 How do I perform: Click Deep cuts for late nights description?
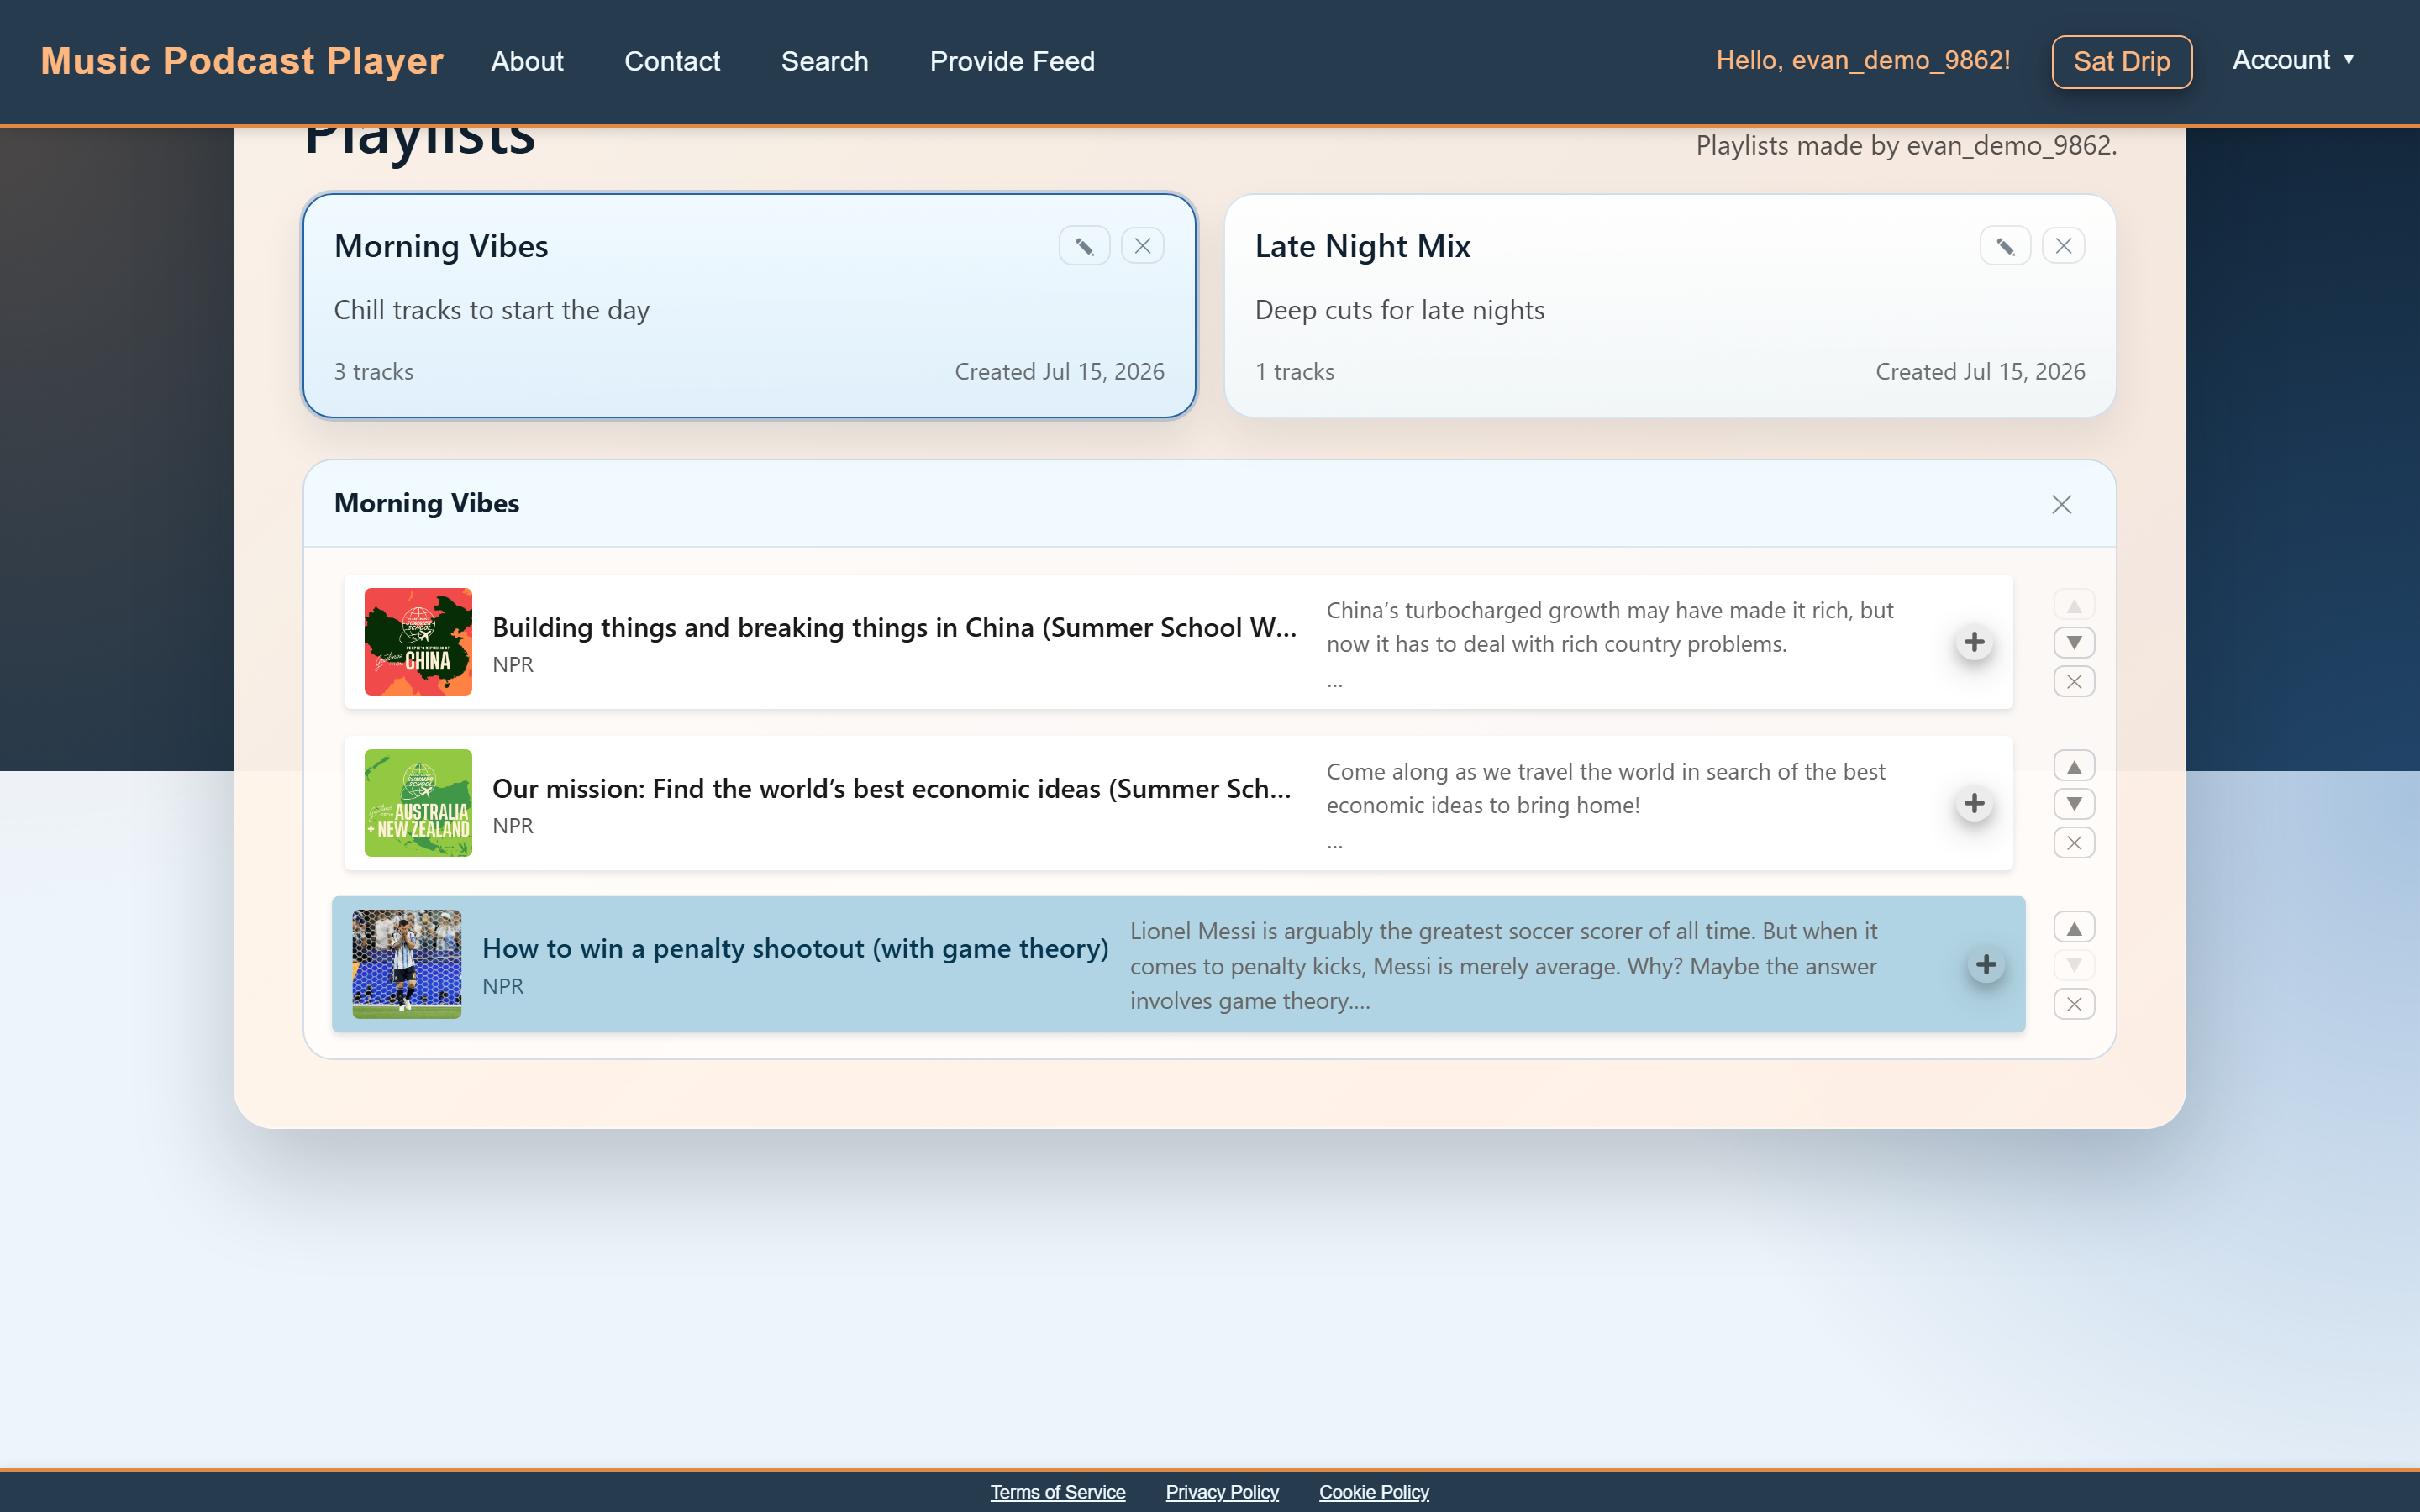1400,310
